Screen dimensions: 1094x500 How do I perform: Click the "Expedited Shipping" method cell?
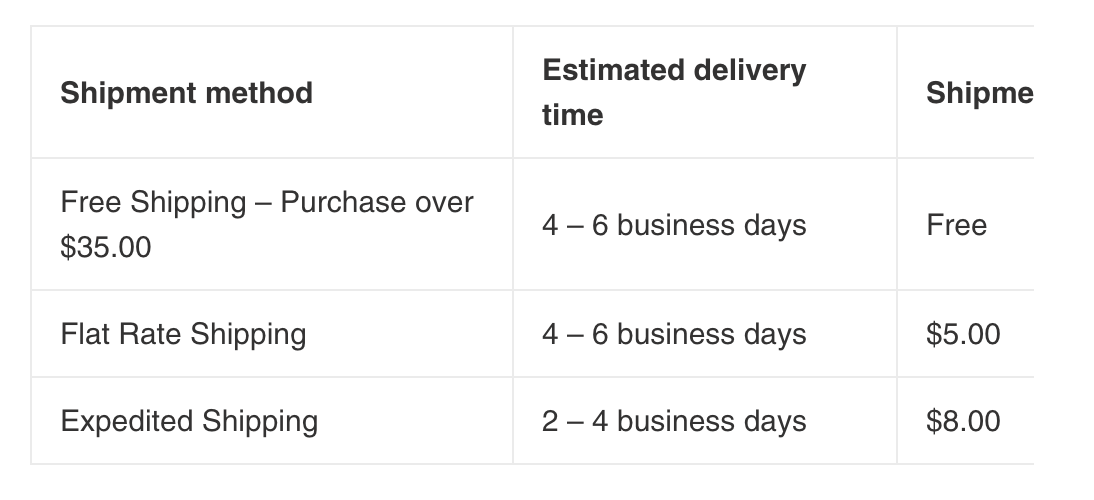[x=189, y=421]
